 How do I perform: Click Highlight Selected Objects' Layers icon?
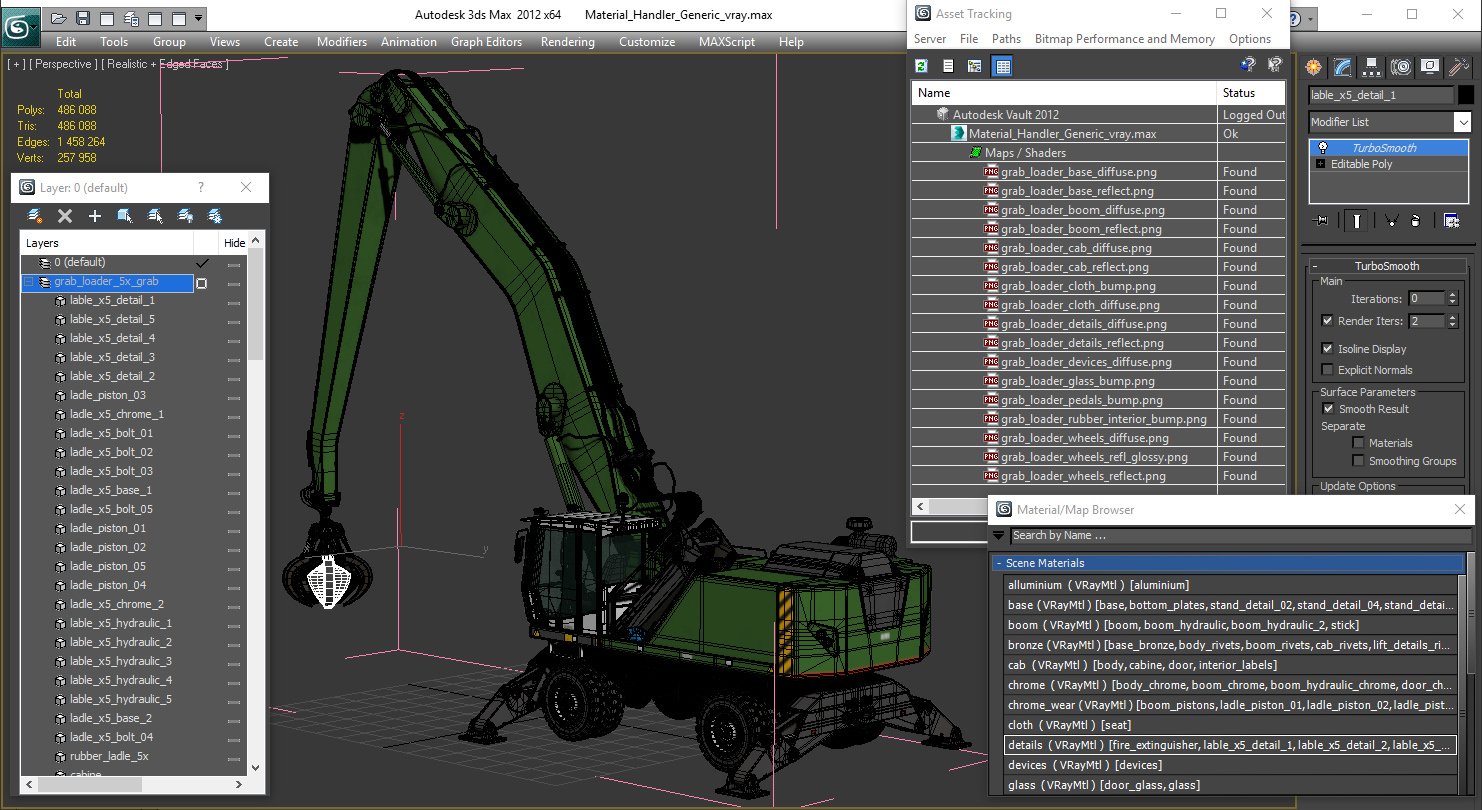tap(155, 216)
